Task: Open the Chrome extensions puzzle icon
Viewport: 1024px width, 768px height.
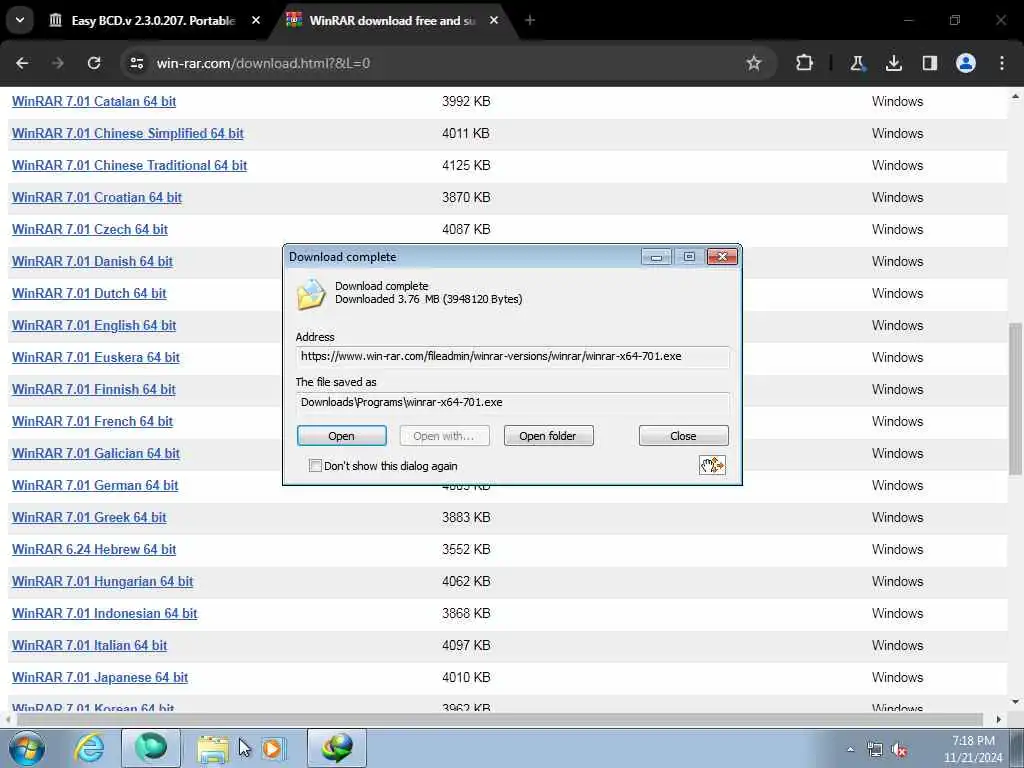Action: click(805, 63)
